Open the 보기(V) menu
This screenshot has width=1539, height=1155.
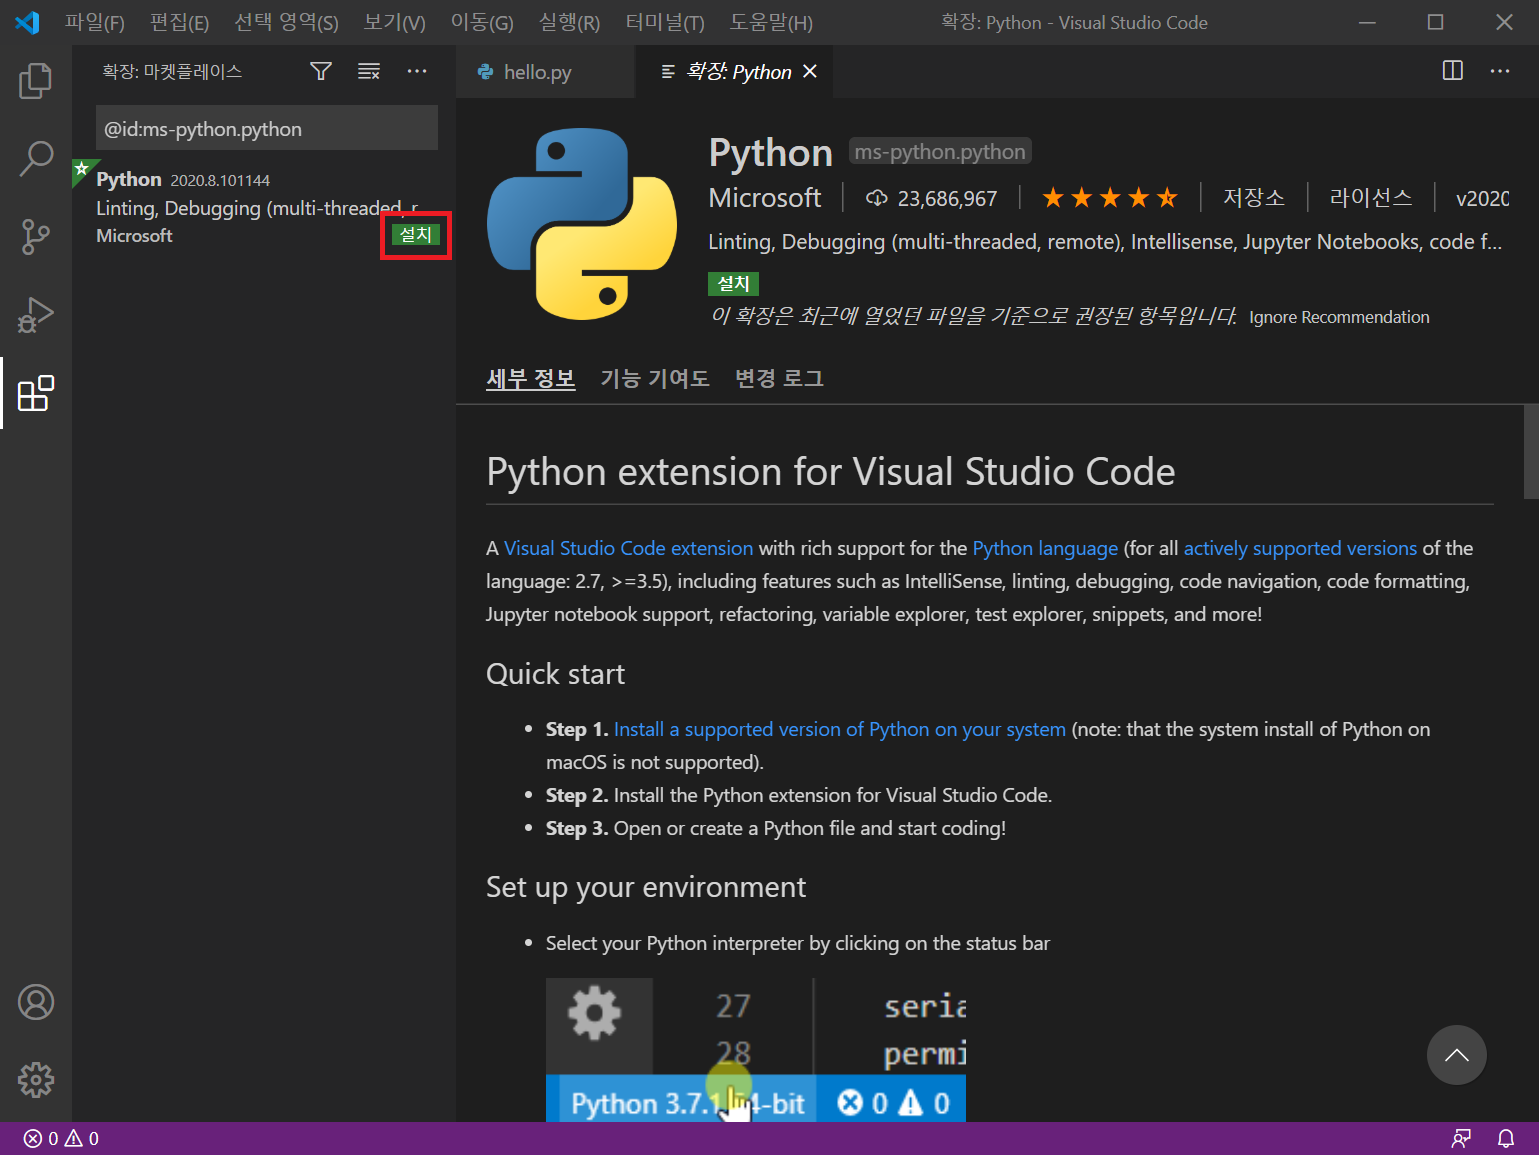395,22
